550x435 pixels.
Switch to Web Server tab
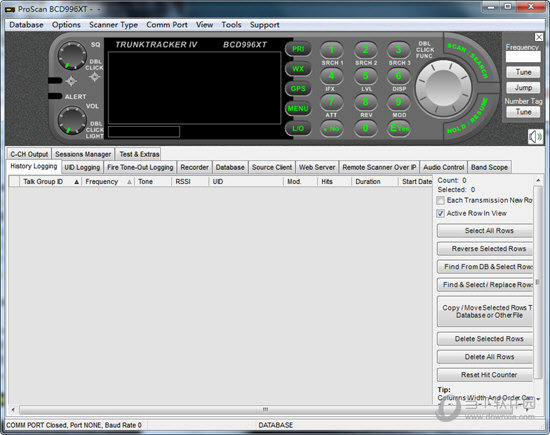(x=317, y=167)
